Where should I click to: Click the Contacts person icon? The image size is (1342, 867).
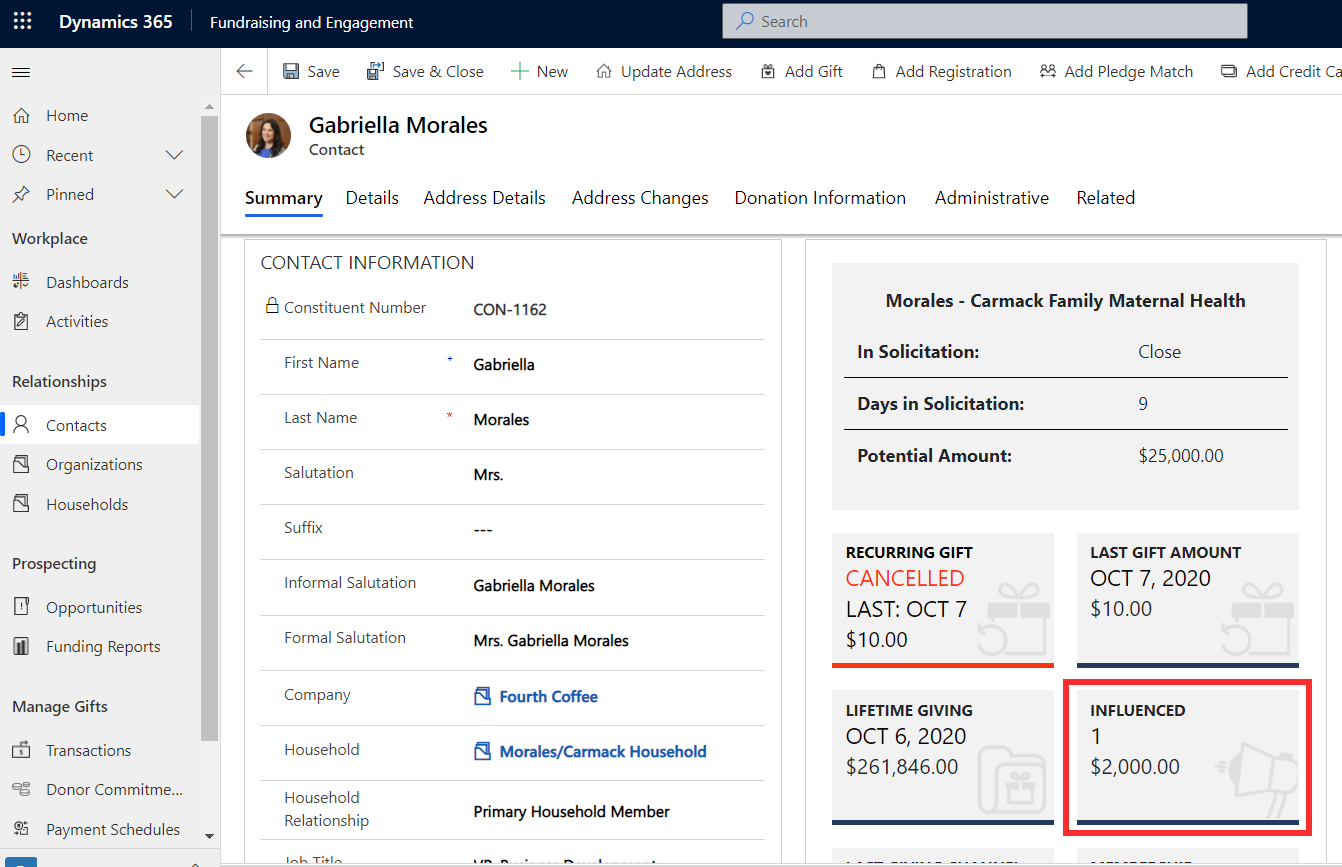(21, 425)
